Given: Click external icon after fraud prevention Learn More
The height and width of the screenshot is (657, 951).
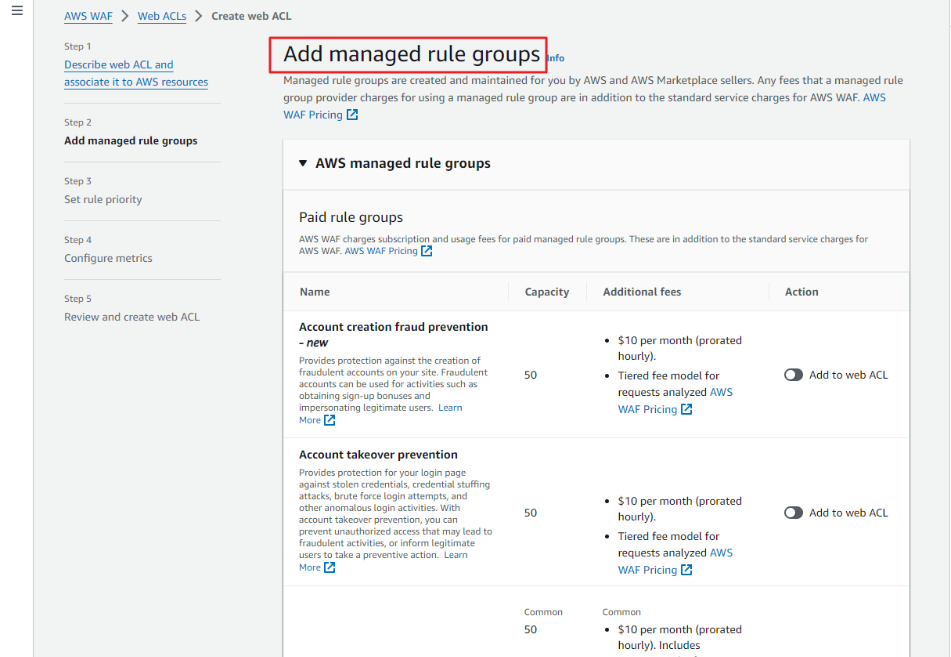Looking at the screenshot, I should coord(329,420).
